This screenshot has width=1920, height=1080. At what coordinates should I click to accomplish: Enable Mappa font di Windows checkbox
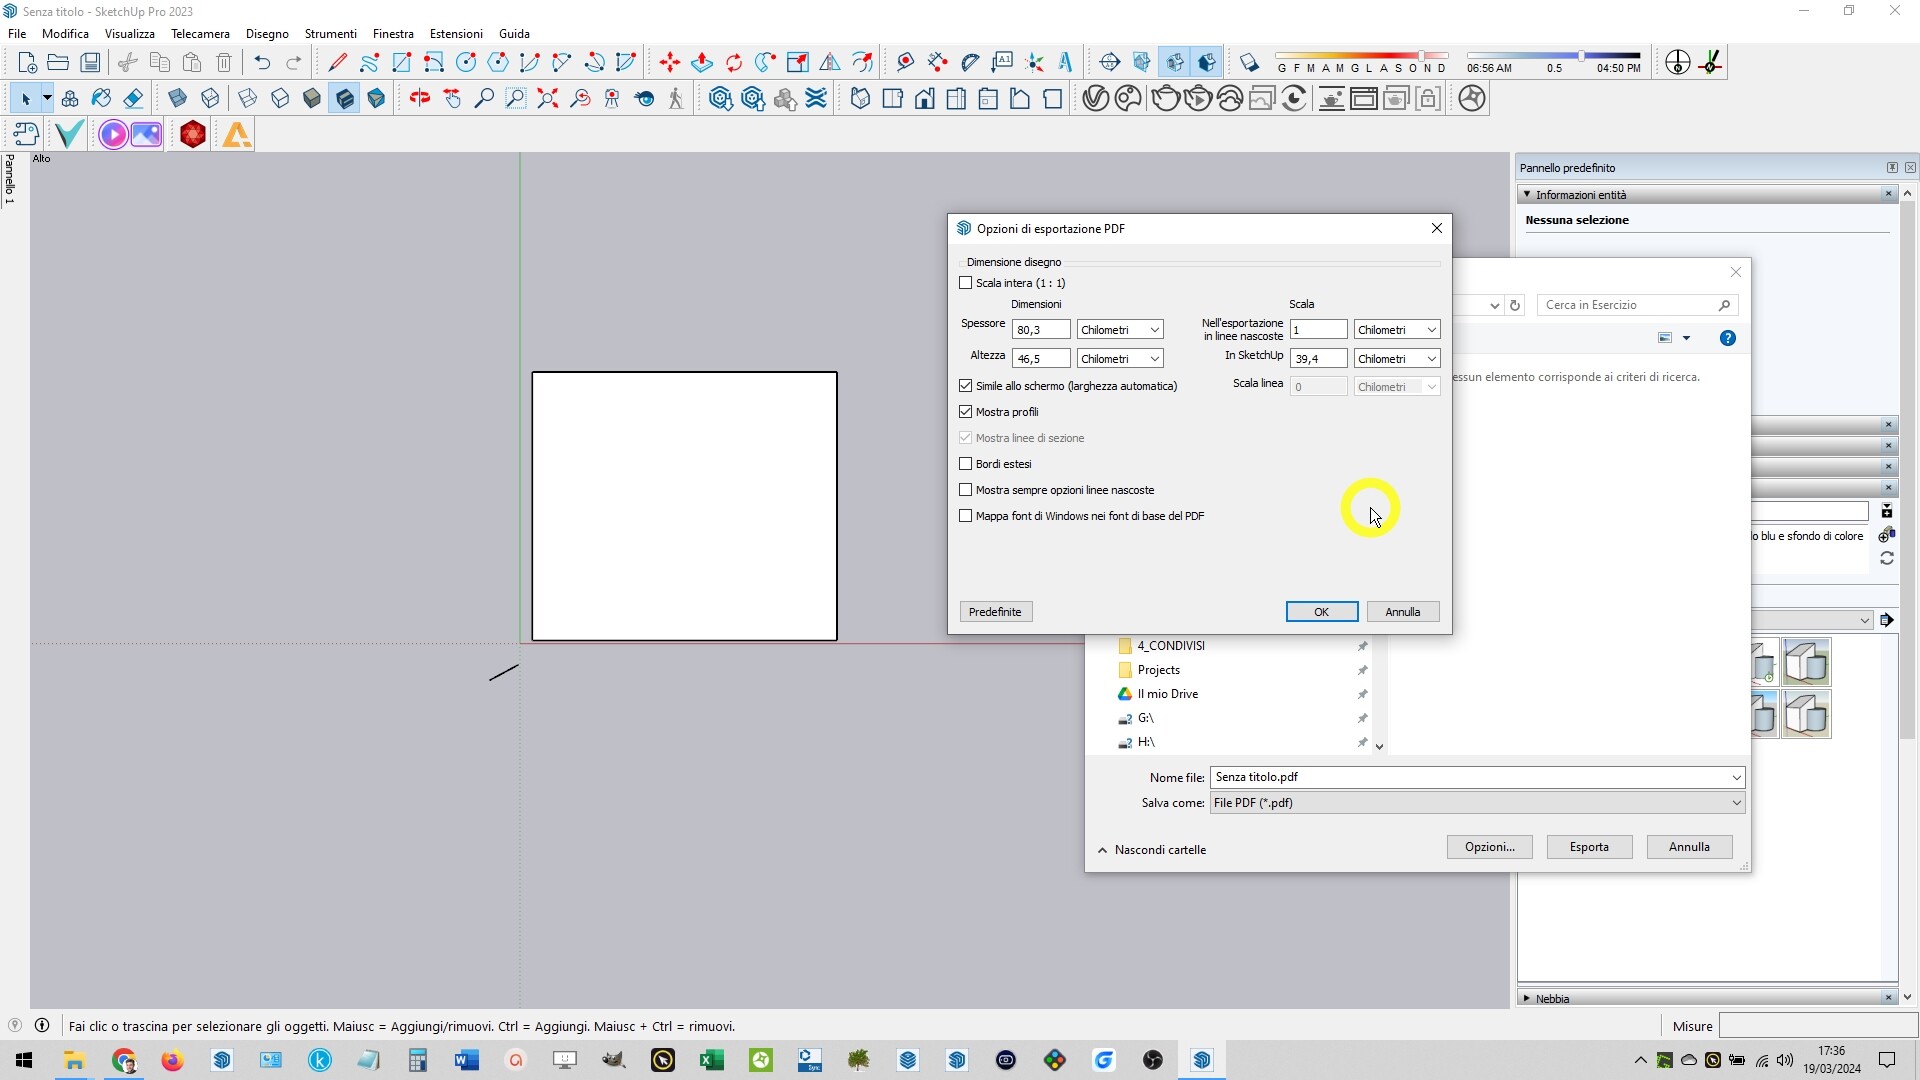pyautogui.click(x=965, y=516)
